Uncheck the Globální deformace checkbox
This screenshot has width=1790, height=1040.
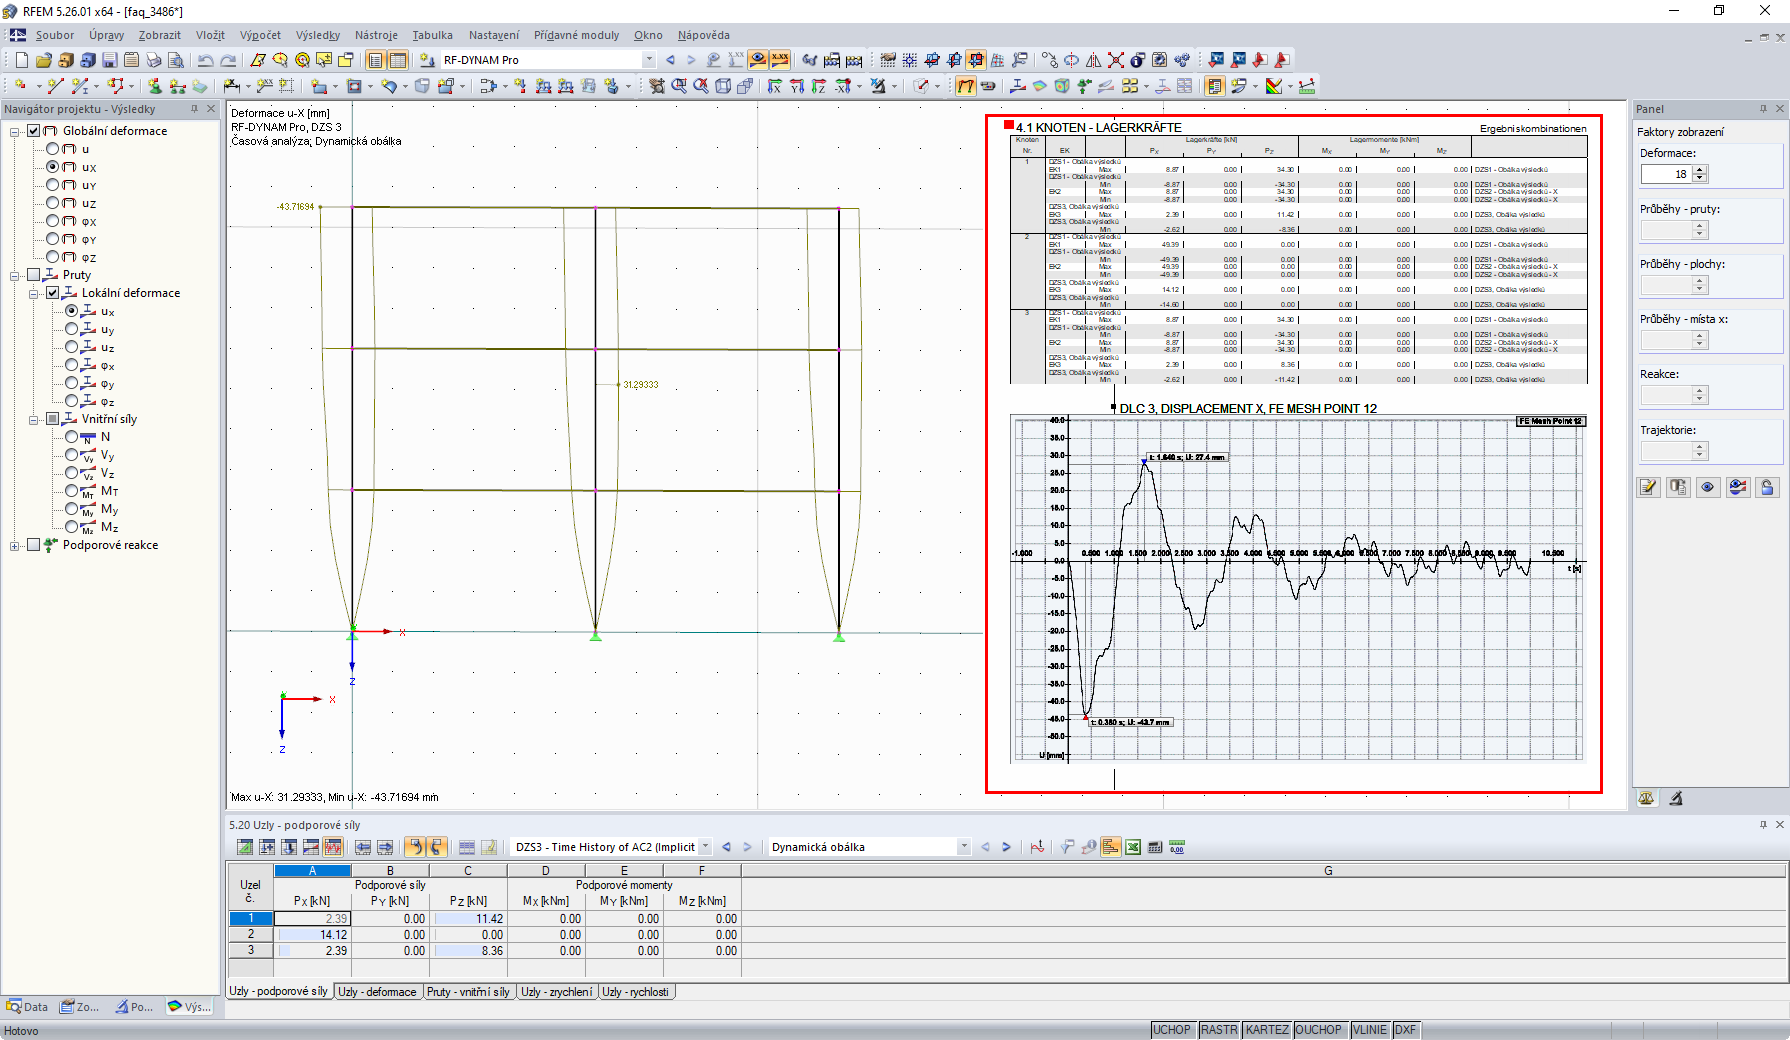click(x=34, y=131)
